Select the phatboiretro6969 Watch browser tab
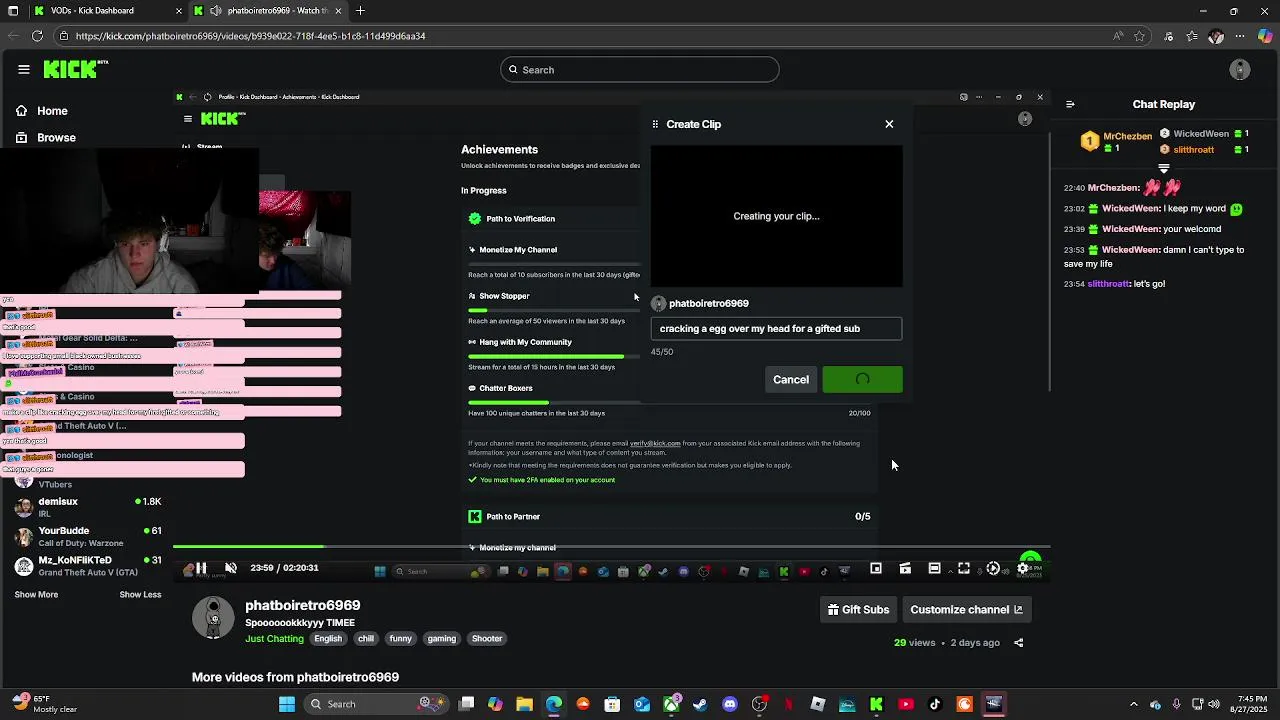 pyautogui.click(x=270, y=11)
